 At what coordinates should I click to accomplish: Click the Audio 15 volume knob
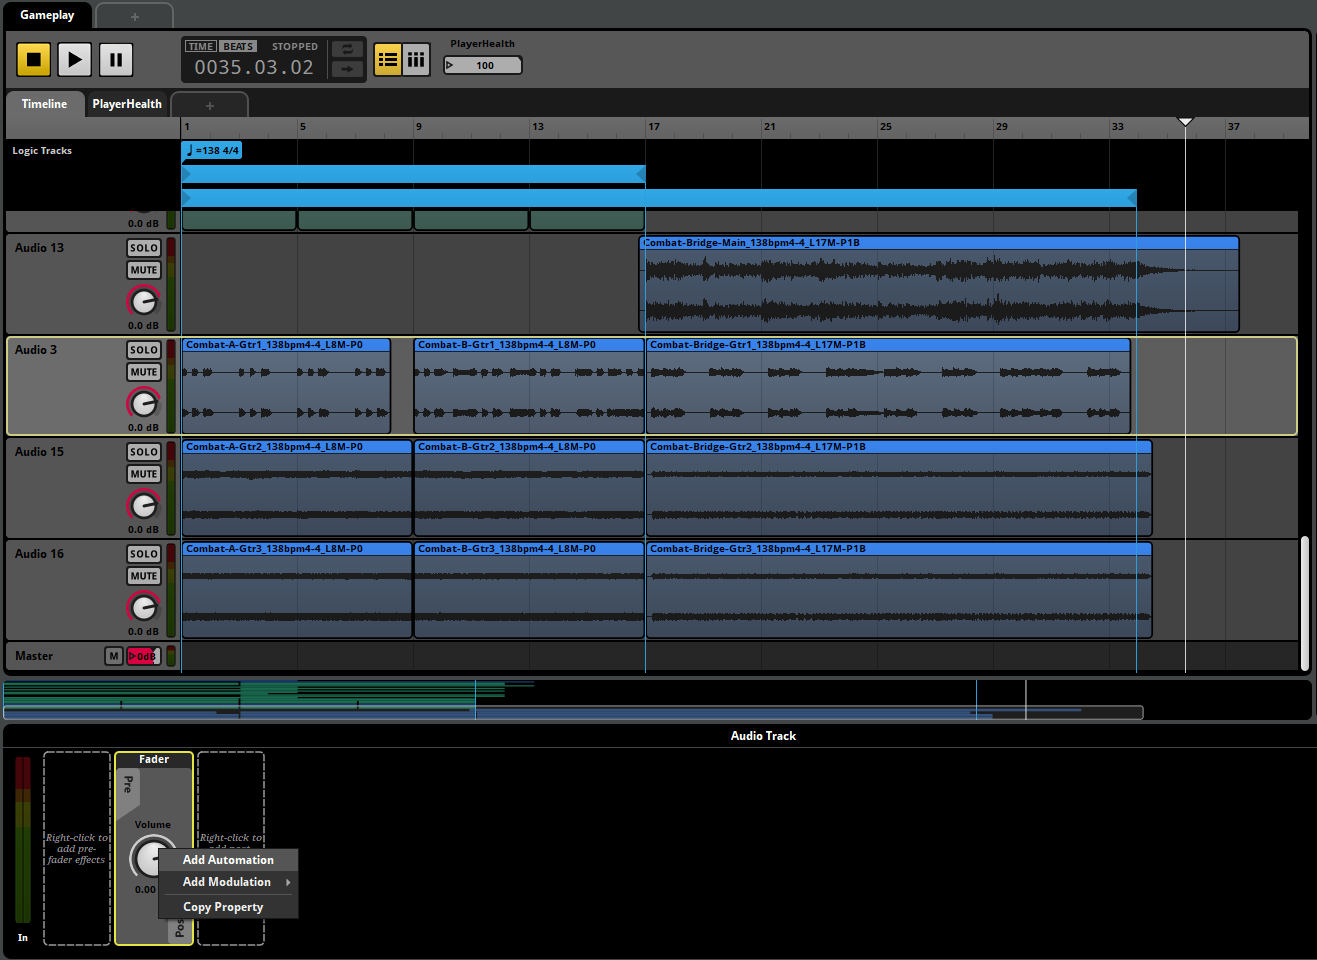coord(143,505)
